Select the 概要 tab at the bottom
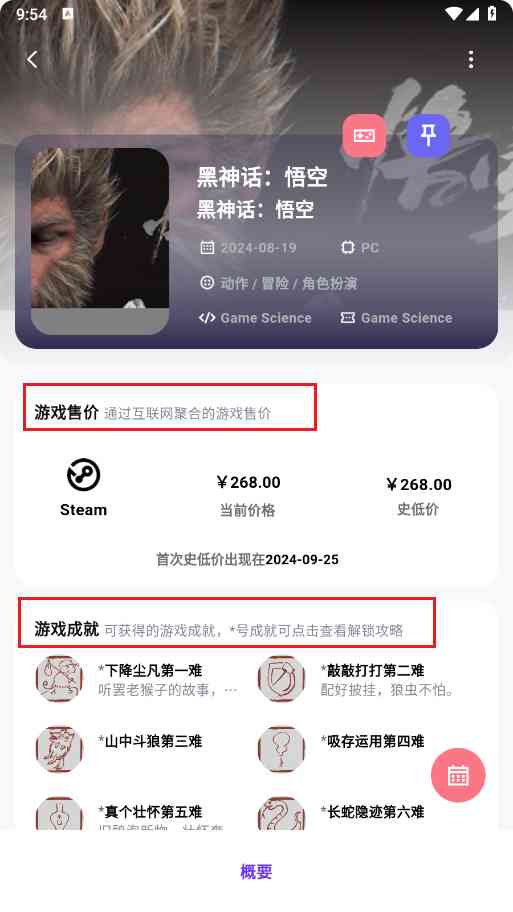 tap(256, 871)
